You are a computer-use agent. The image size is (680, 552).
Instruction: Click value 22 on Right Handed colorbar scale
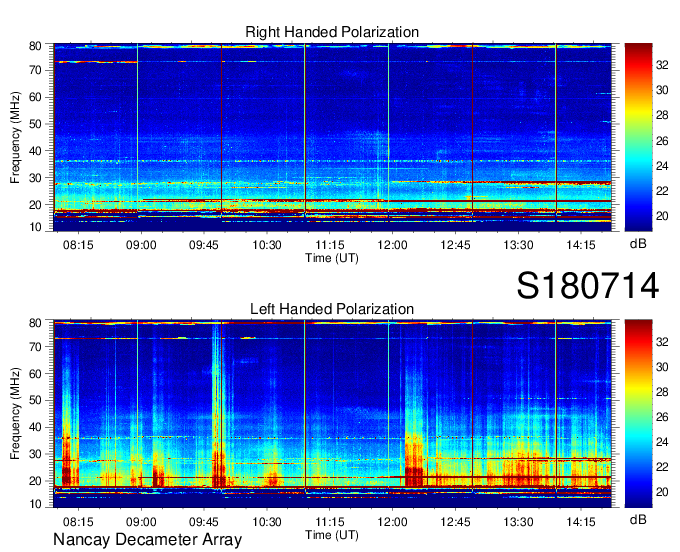[662, 191]
